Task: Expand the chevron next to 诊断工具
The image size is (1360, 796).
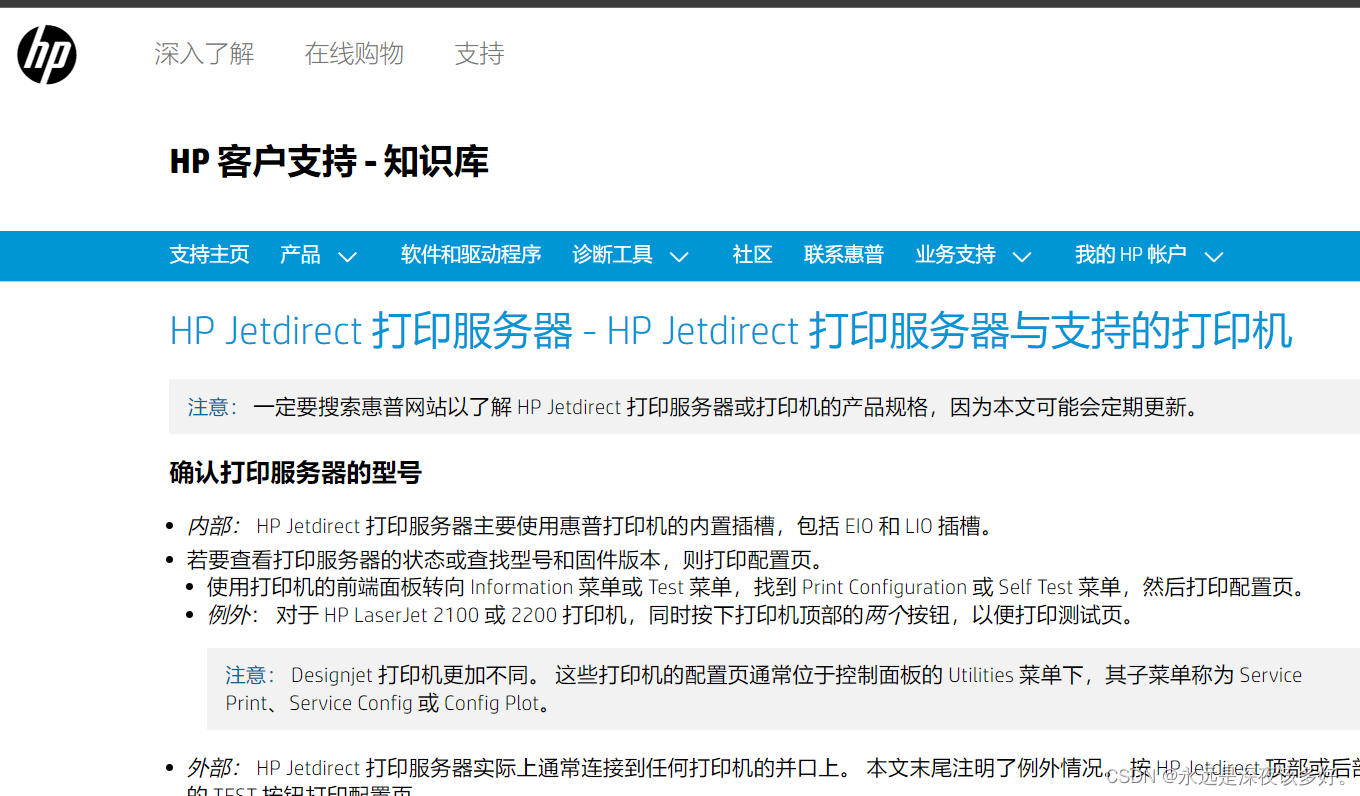Action: (679, 257)
